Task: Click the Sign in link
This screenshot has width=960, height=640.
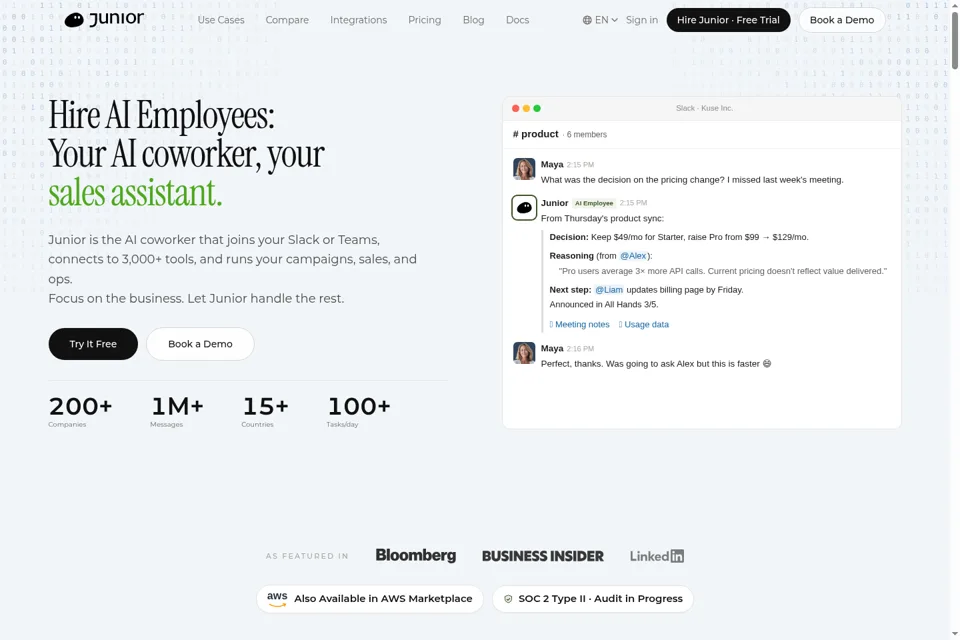Action: point(642,20)
